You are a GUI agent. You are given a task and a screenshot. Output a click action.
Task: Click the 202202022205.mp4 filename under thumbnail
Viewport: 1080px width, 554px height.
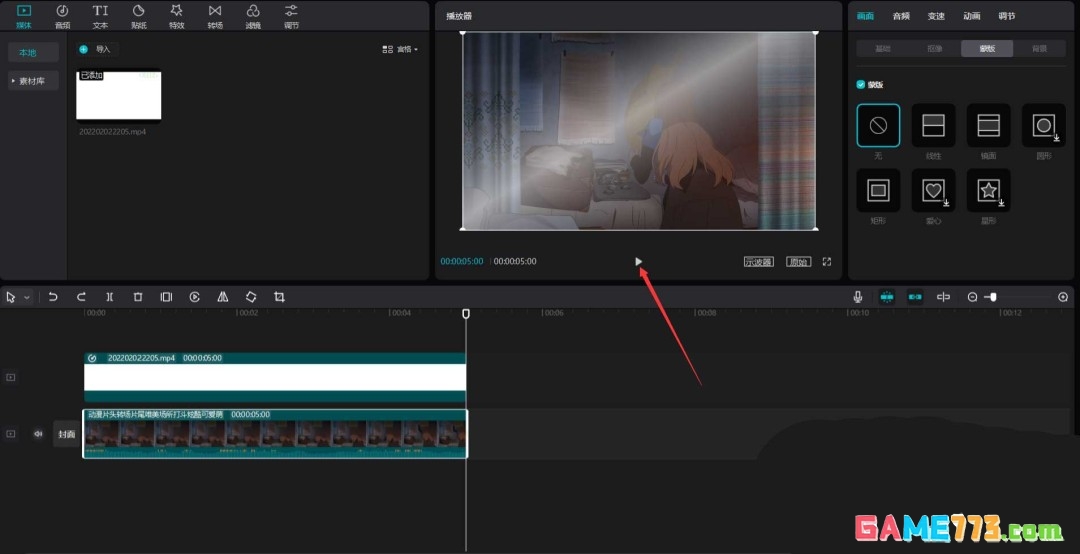112,132
